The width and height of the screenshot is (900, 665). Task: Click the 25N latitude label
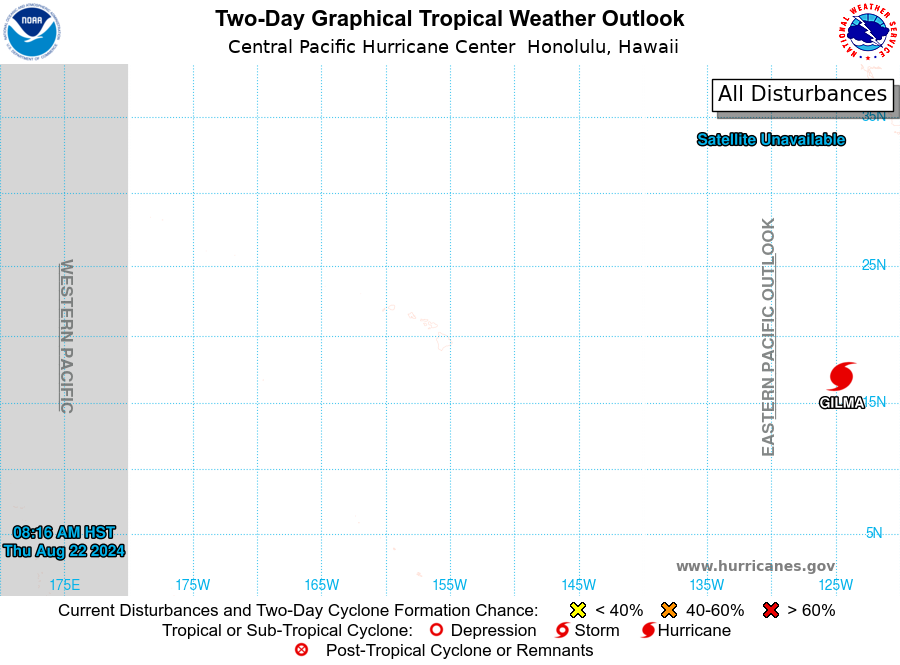point(874,265)
